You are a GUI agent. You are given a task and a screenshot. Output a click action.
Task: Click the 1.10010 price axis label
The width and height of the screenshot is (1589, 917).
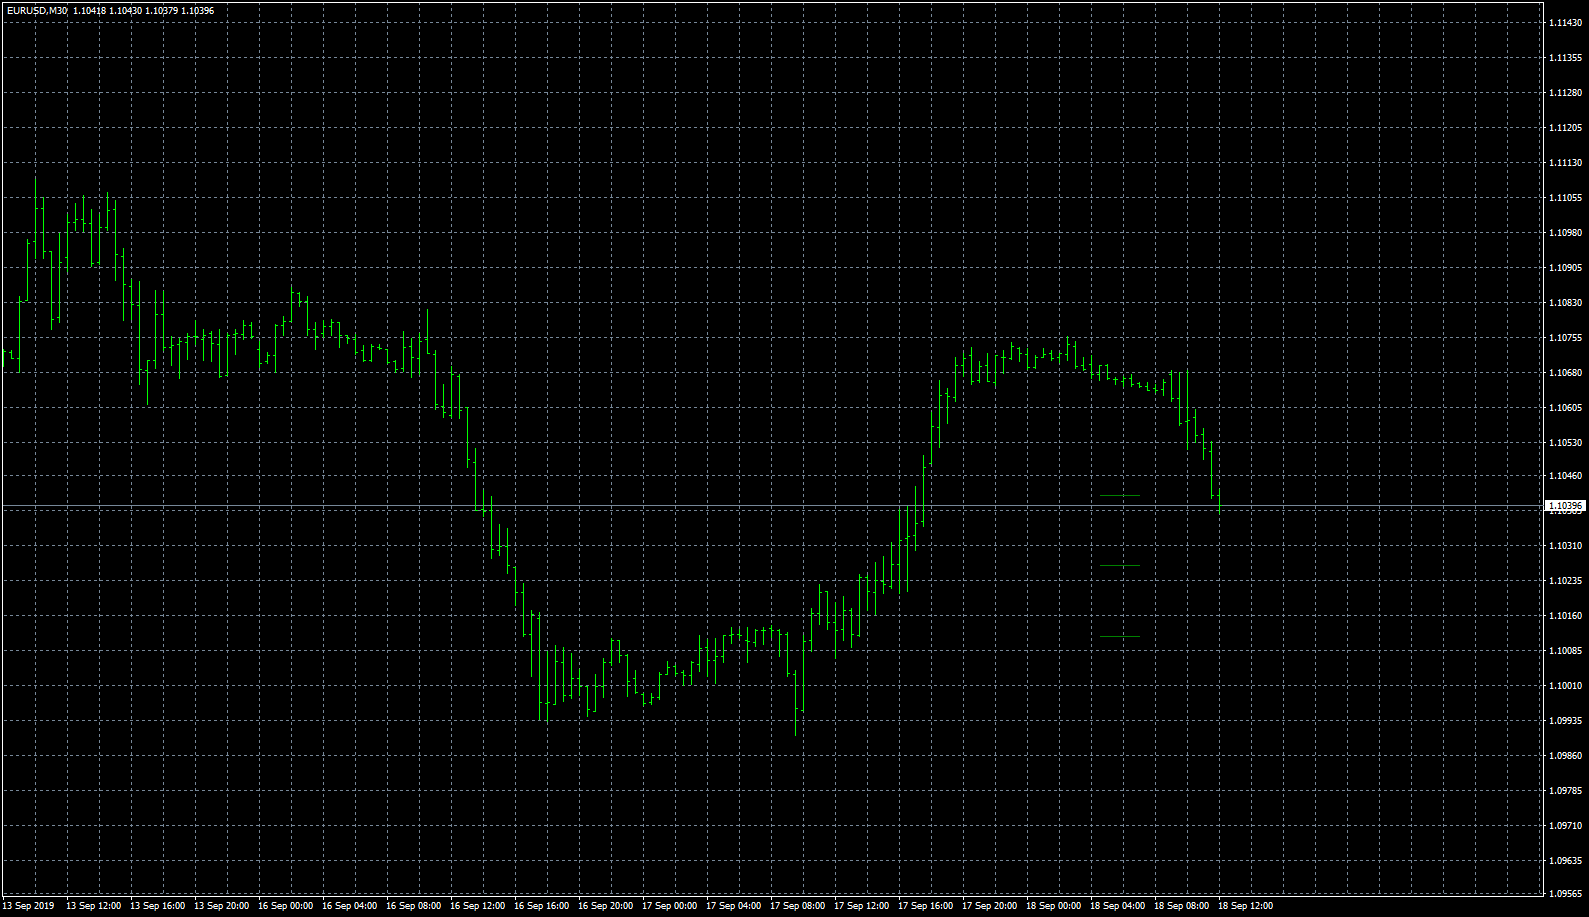tap(1565, 686)
